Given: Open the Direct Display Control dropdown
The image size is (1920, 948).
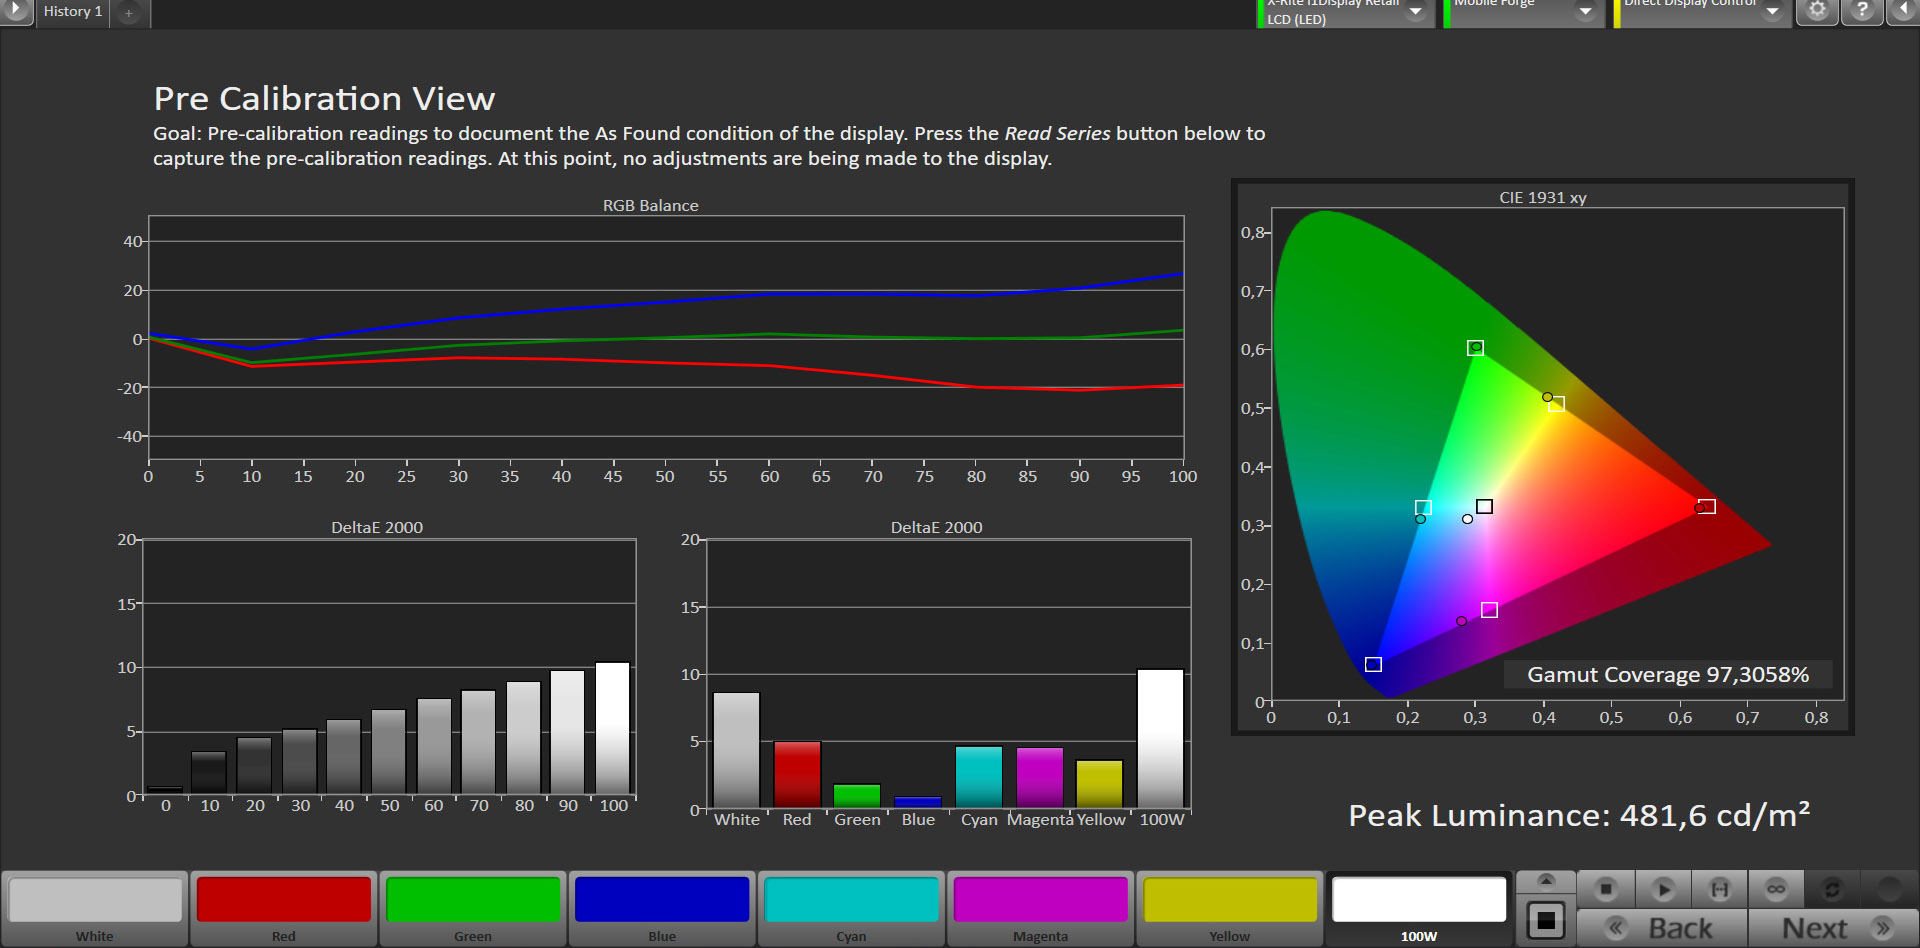Looking at the screenshot, I should [1772, 12].
